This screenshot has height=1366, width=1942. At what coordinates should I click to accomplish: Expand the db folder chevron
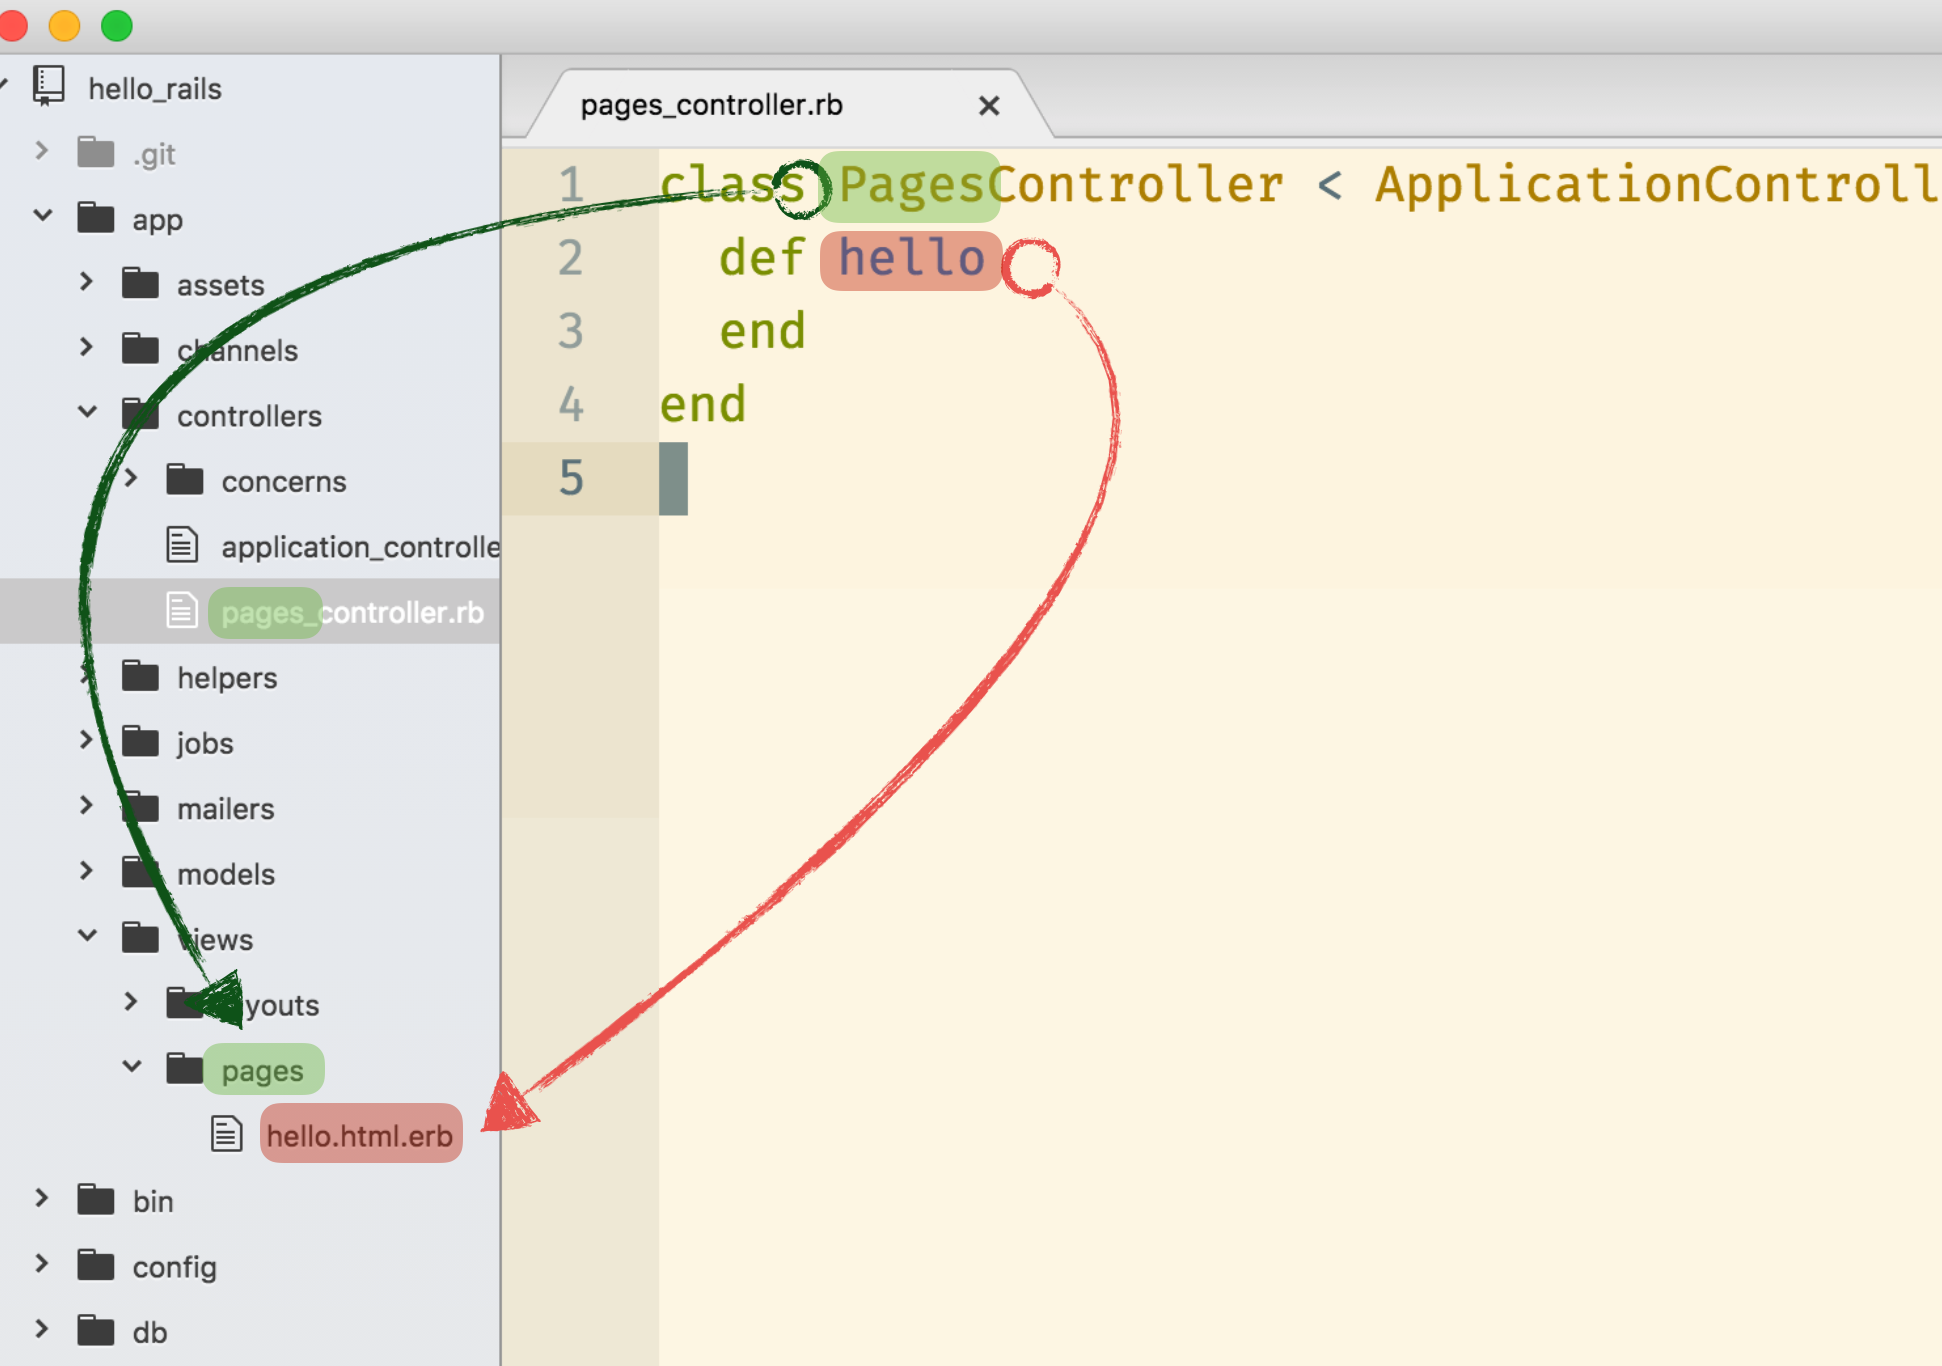point(42,1329)
